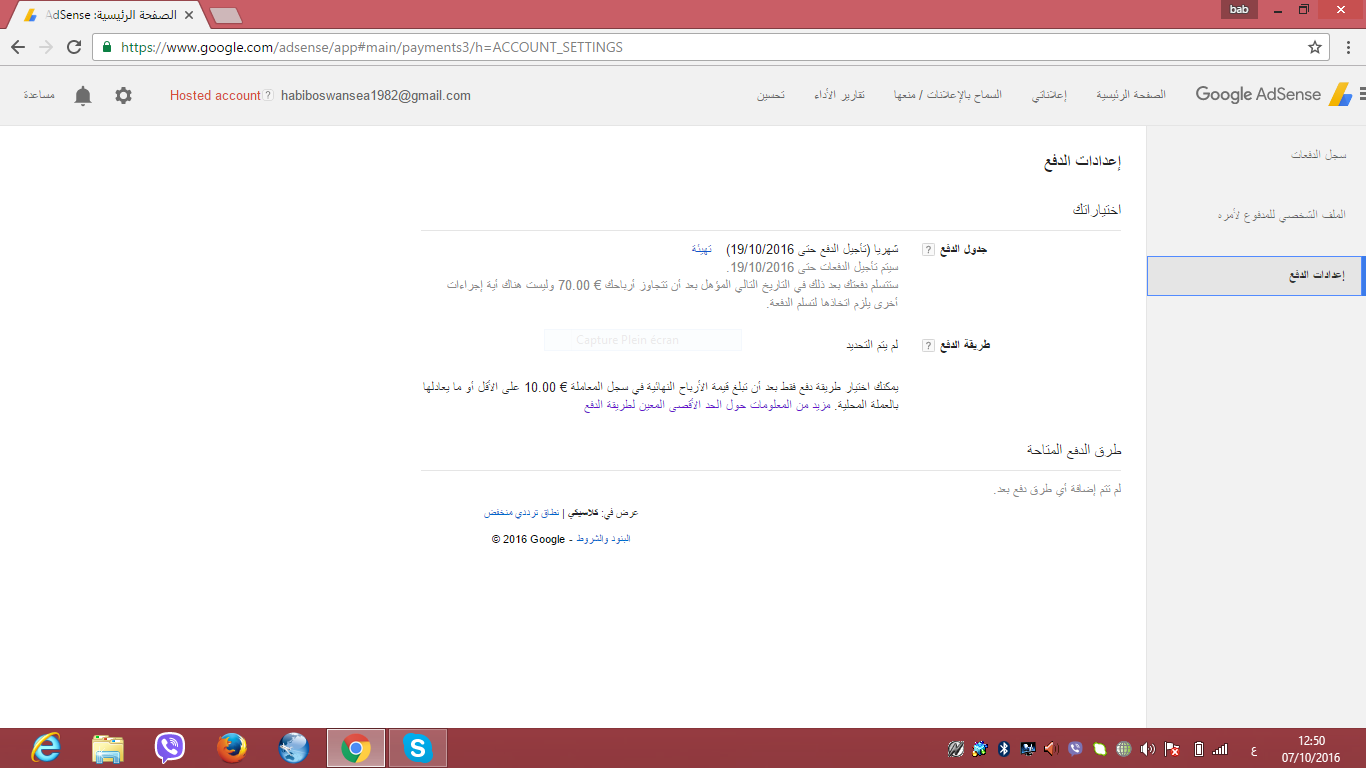The height and width of the screenshot is (768, 1366).
Task: Click the Google AdSense logo
Action: pos(1273,95)
